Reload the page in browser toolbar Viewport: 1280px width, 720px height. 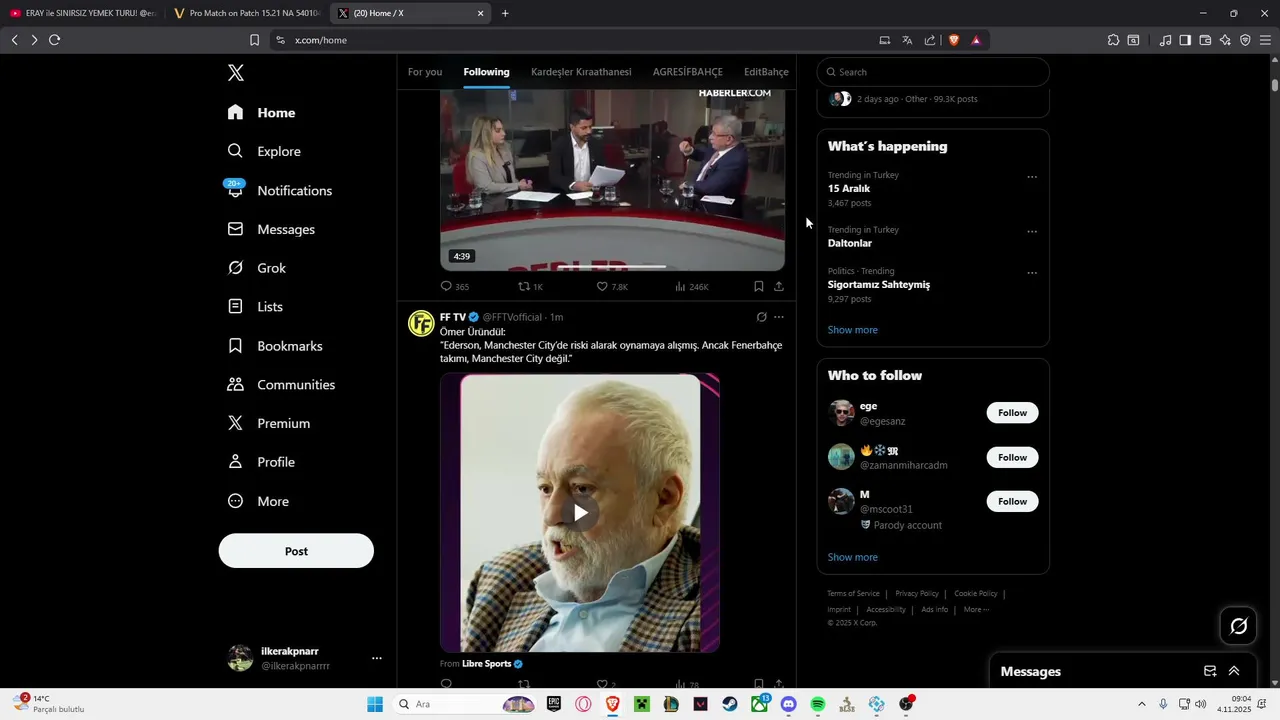click(54, 40)
